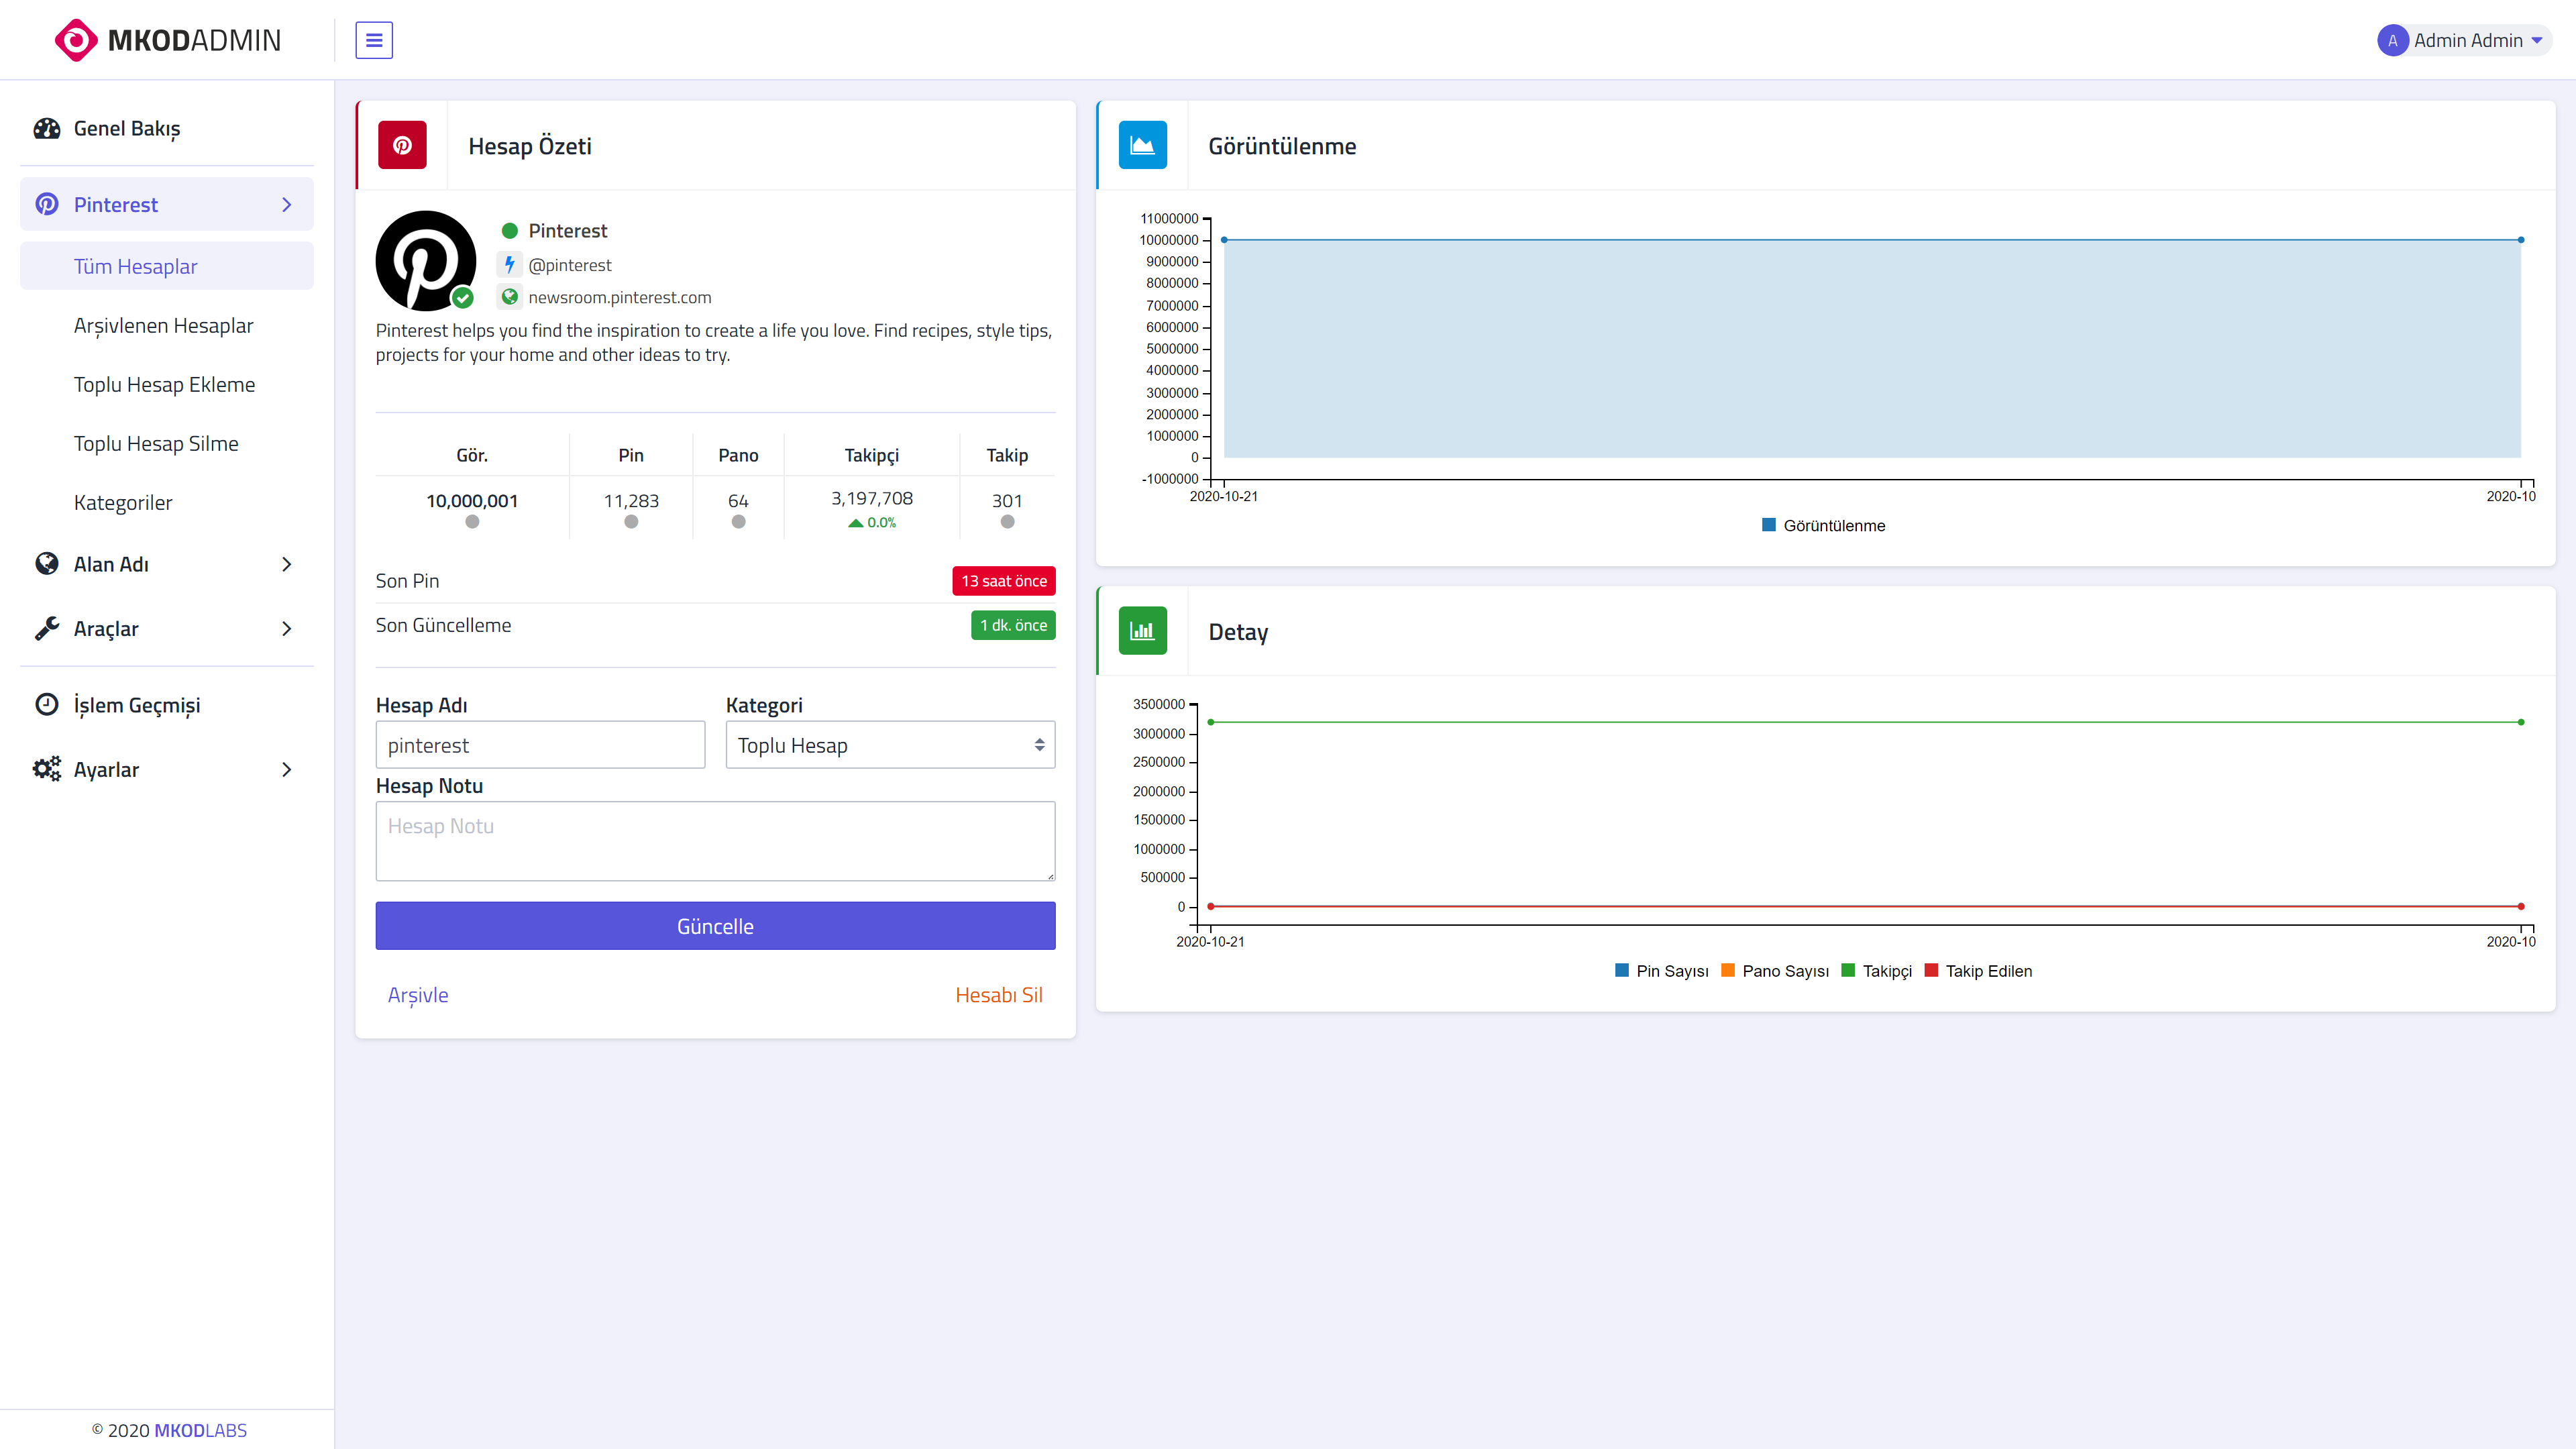2576x1449 pixels.
Task: Click the Pinterest profile avatar image
Action: 426,260
